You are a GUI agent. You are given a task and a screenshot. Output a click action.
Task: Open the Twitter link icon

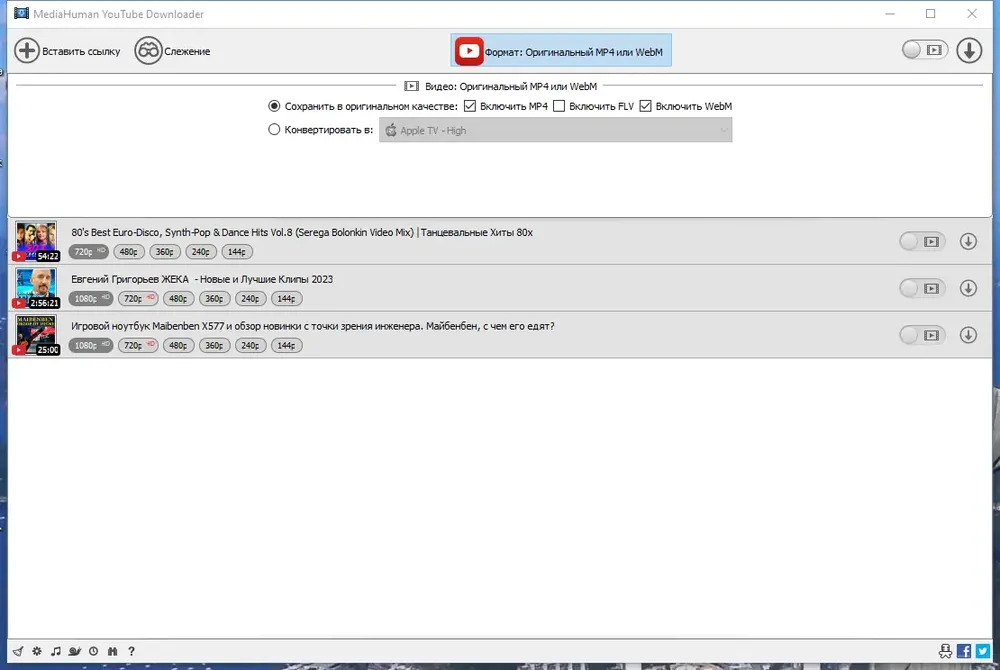[983, 651]
